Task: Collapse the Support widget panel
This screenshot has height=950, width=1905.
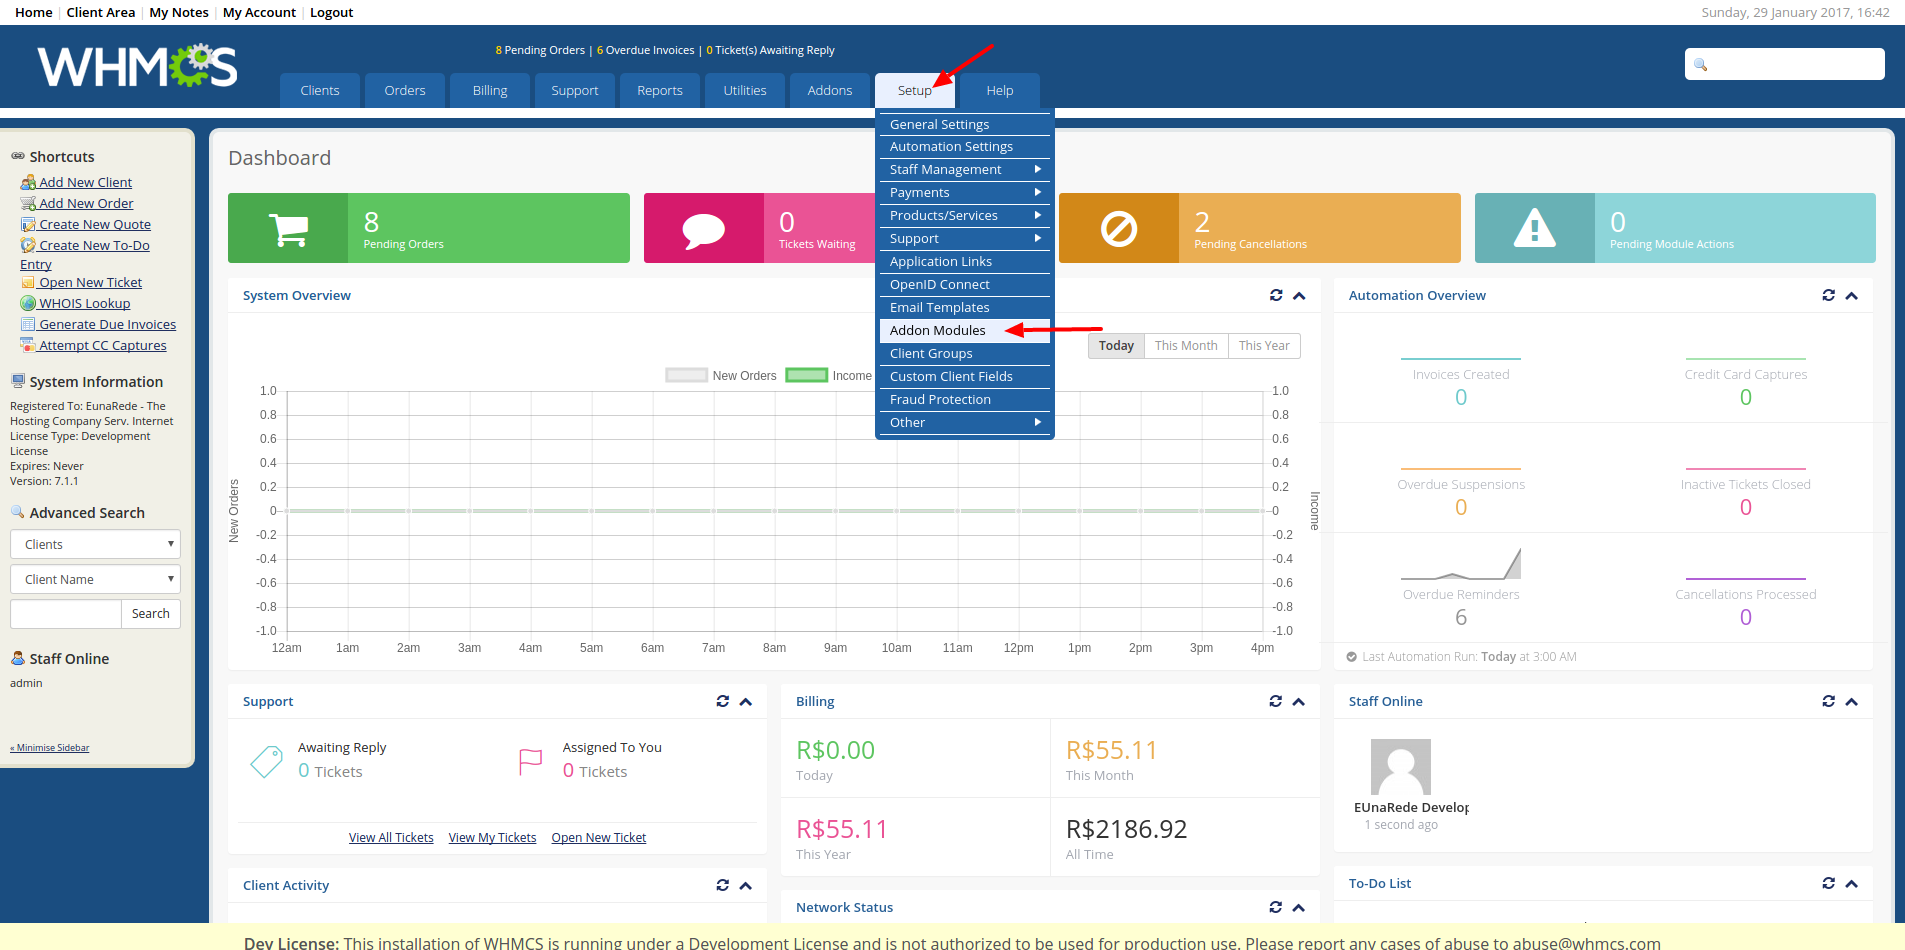Action: 746,701
